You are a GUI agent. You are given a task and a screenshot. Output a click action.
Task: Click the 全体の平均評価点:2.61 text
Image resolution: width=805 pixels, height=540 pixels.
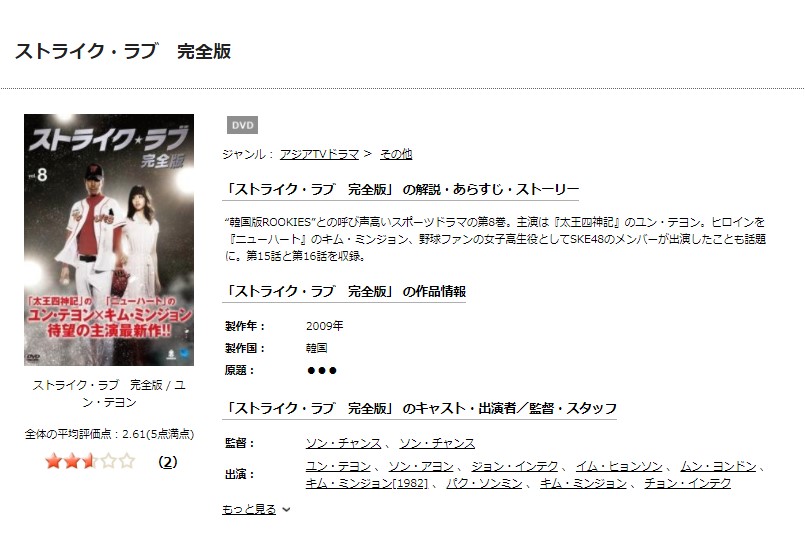[x=109, y=434]
